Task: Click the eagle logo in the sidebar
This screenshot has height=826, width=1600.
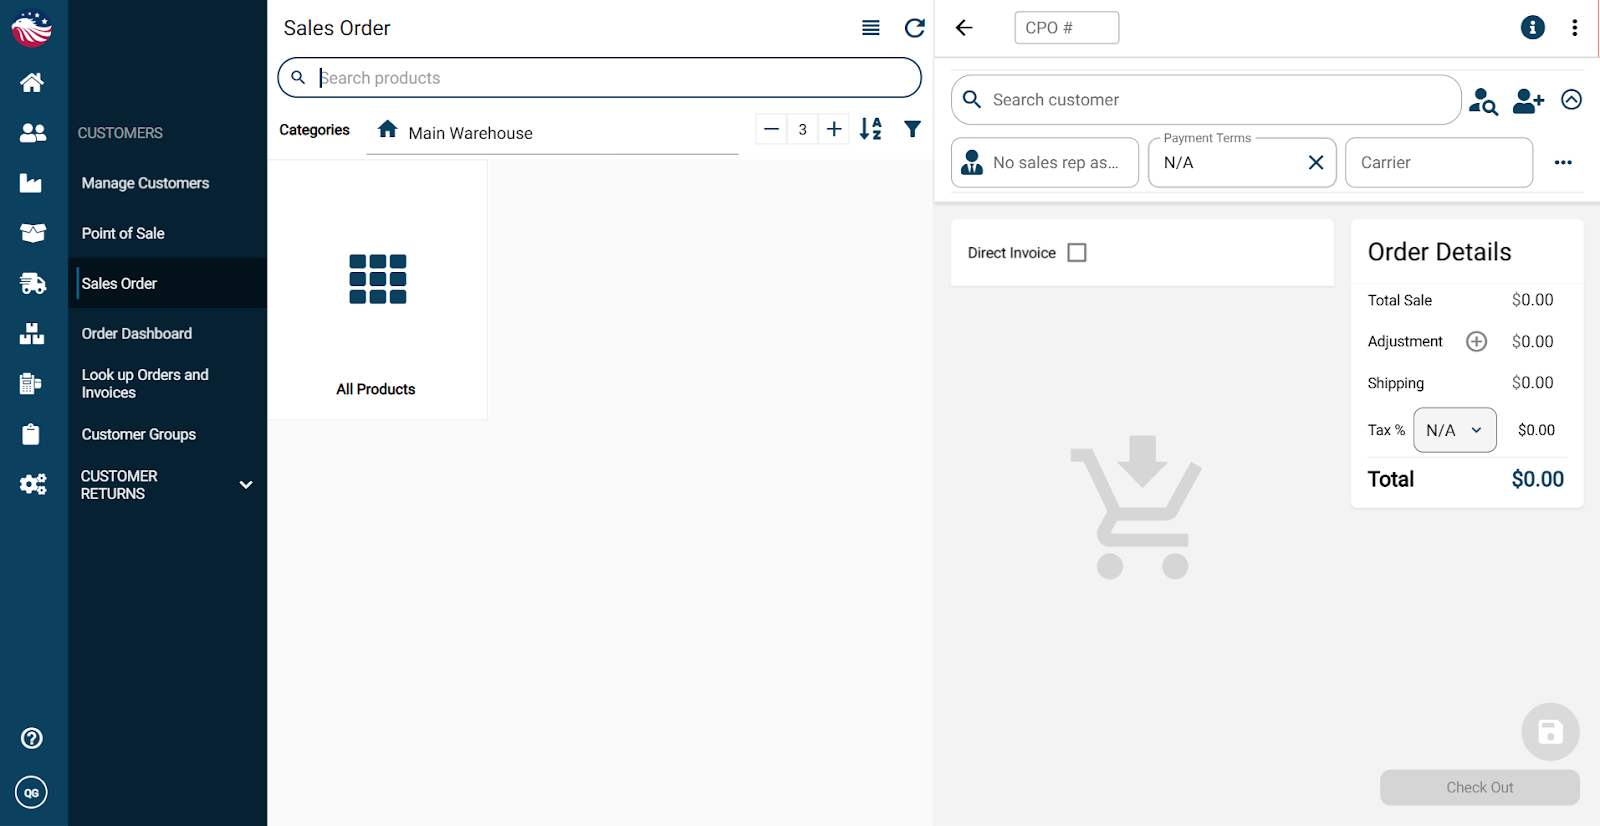Action: coord(32,29)
